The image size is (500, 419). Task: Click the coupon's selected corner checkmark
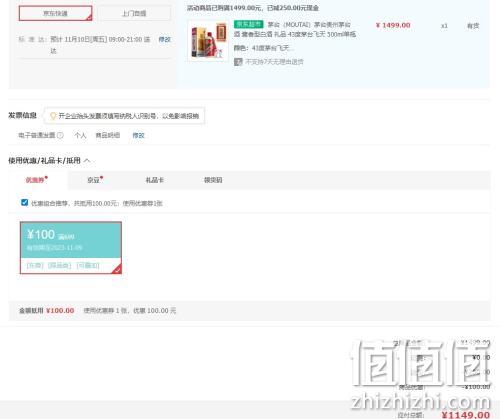(x=117, y=269)
